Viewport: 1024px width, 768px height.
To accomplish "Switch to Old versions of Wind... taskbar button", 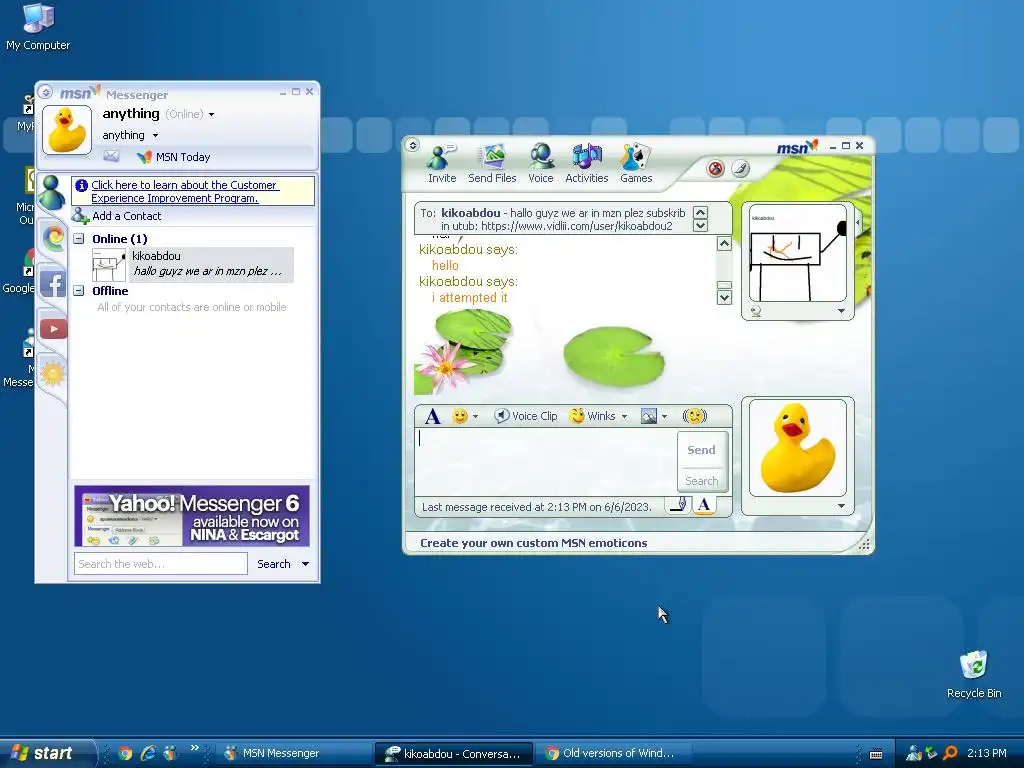I will (x=615, y=753).
